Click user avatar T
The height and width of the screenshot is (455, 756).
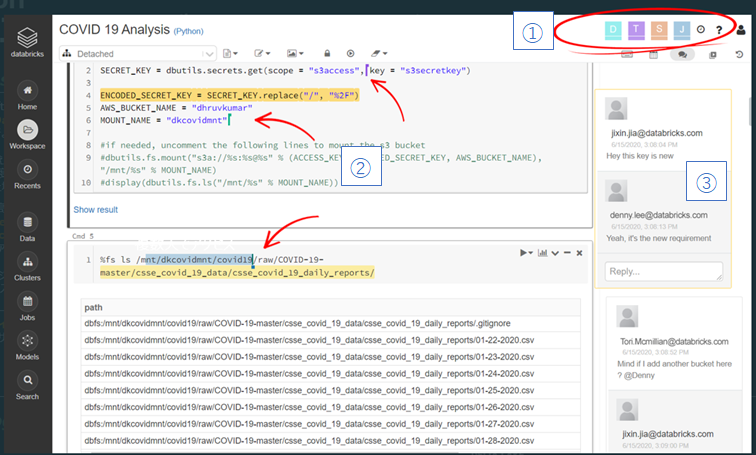[x=636, y=29]
